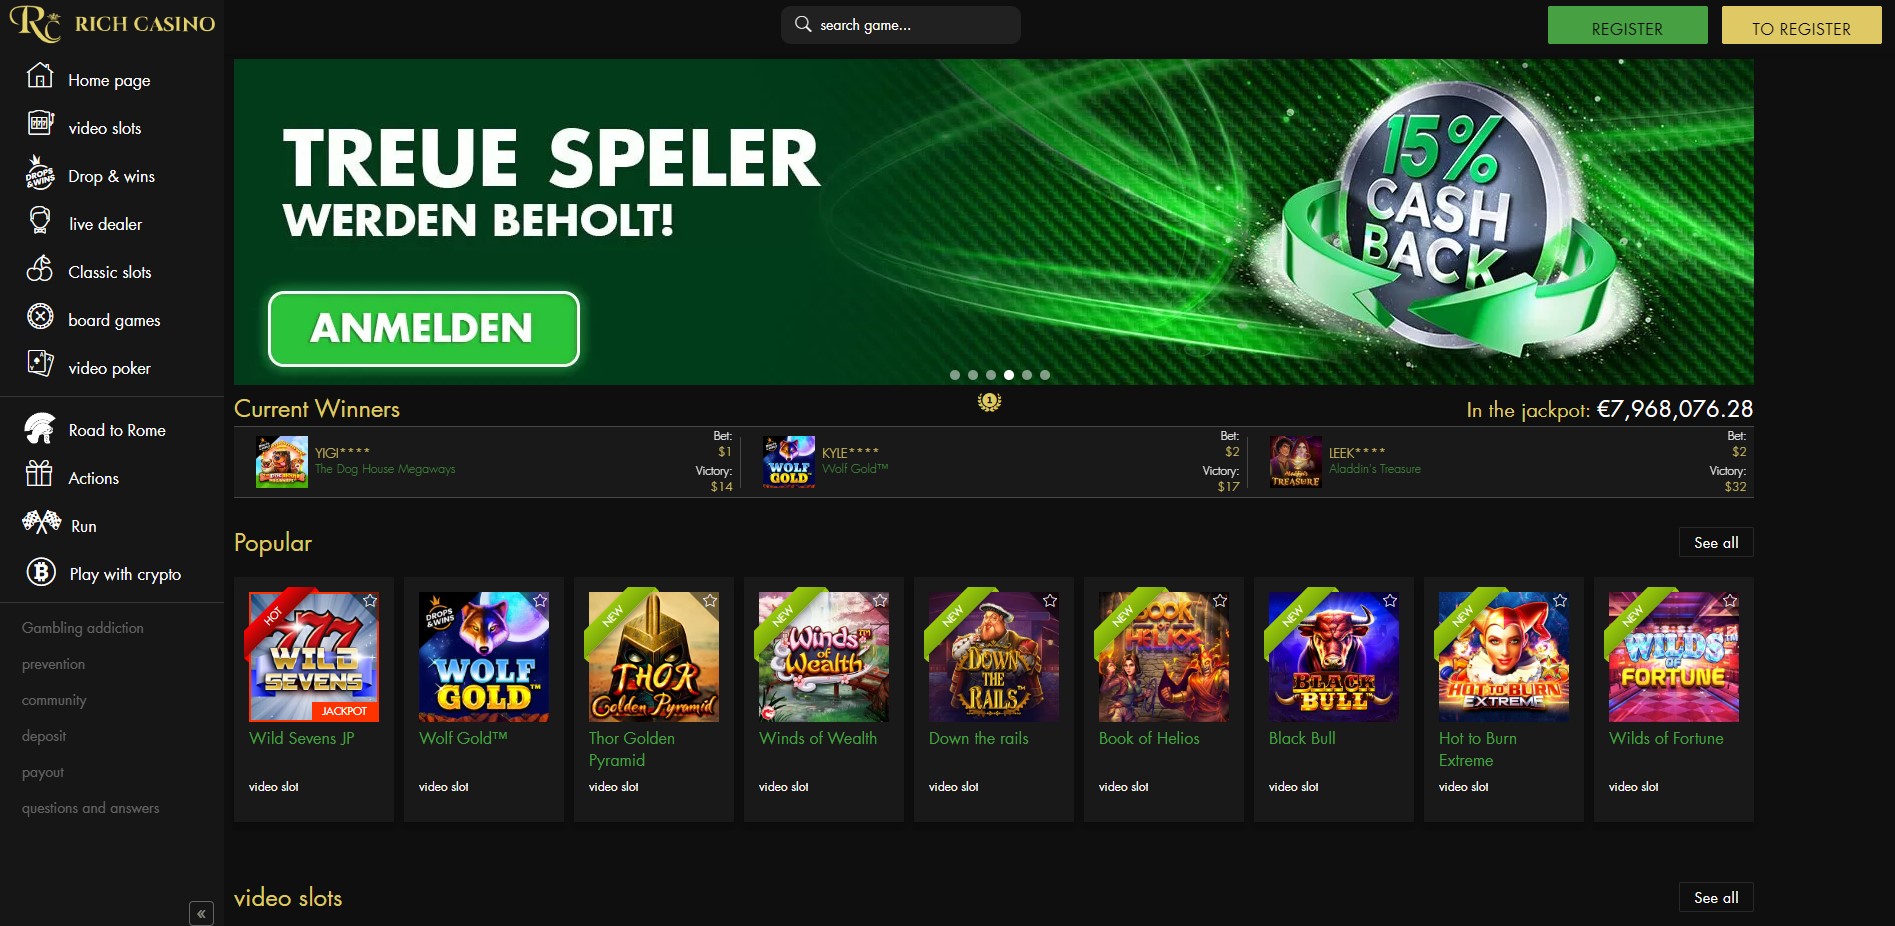Image resolution: width=1895 pixels, height=926 pixels.
Task: Select the fourth banner carousel dot
Action: click(1009, 375)
